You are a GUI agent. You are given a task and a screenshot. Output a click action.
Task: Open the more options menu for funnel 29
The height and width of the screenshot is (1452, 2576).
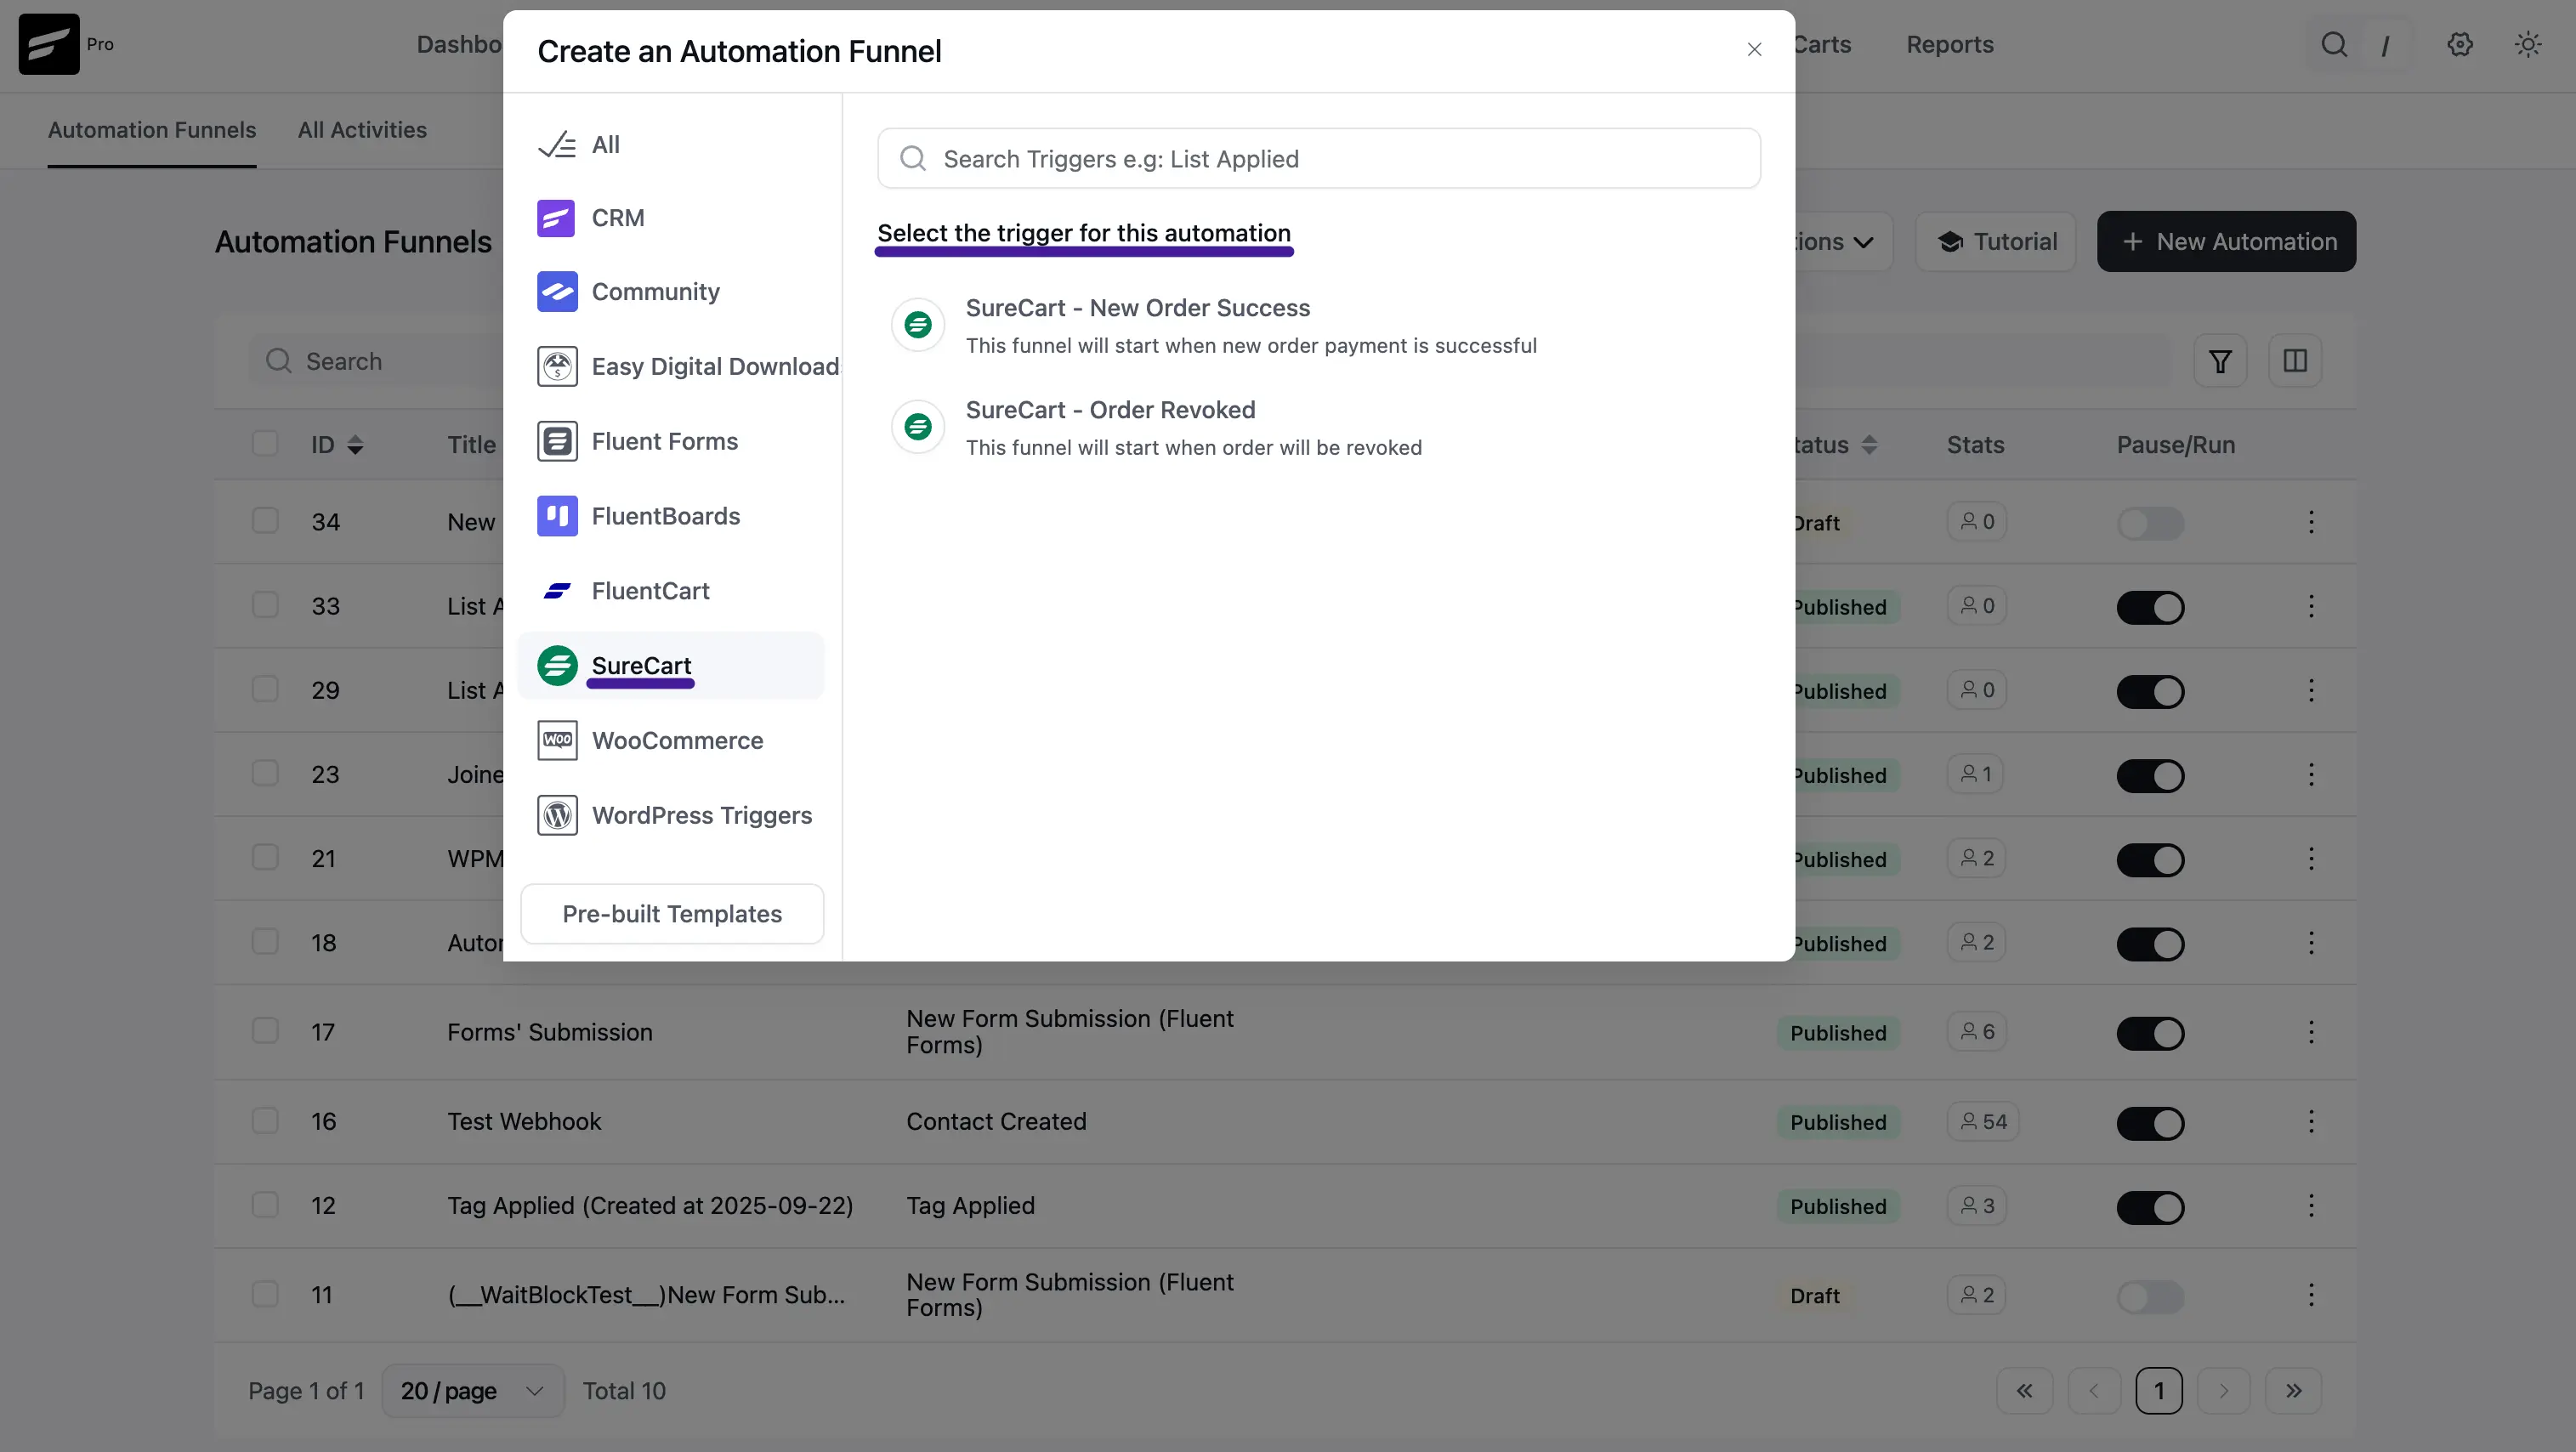[x=2311, y=690]
